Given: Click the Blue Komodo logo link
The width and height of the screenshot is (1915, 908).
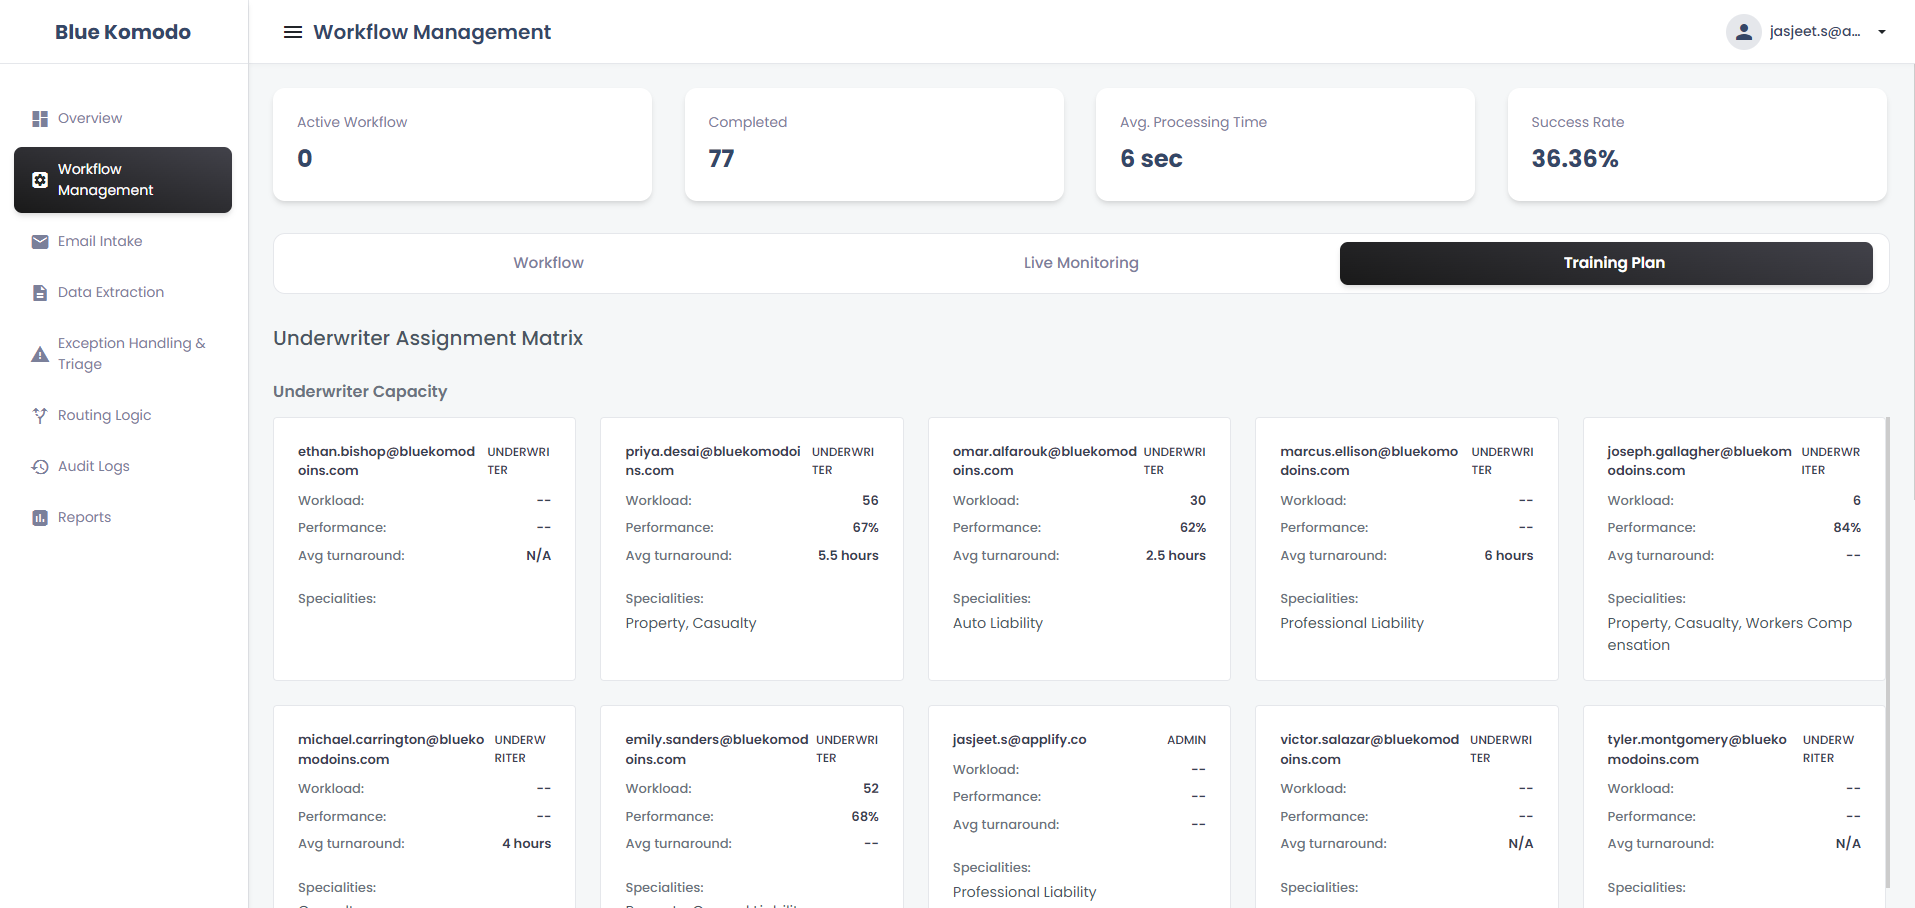Looking at the screenshot, I should tap(123, 32).
